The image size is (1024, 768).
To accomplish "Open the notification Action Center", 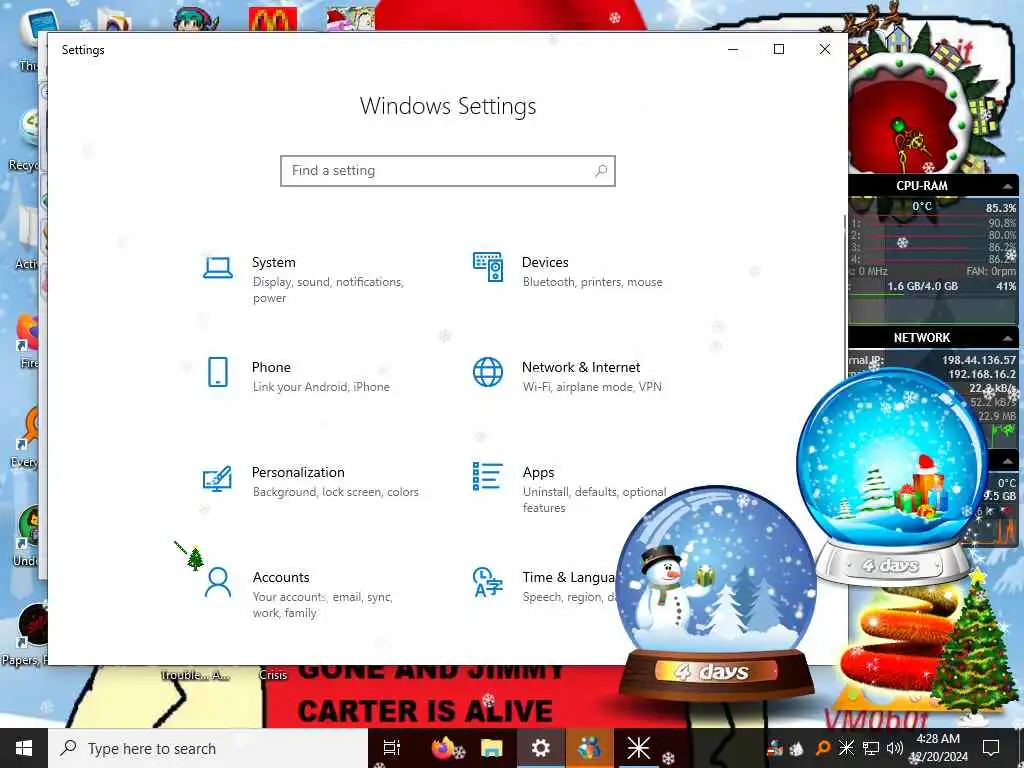I will coord(991,748).
